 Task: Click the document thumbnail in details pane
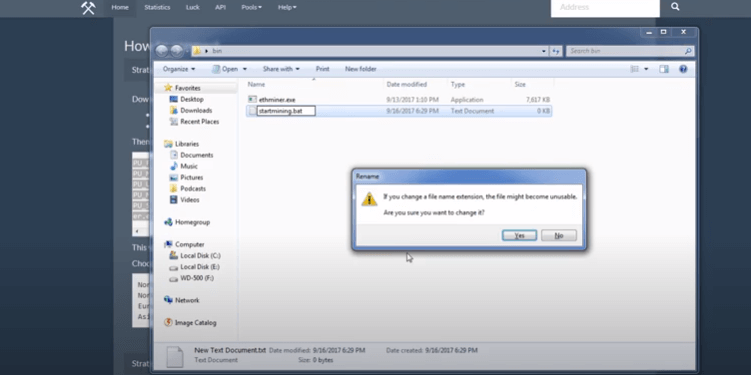tap(175, 356)
